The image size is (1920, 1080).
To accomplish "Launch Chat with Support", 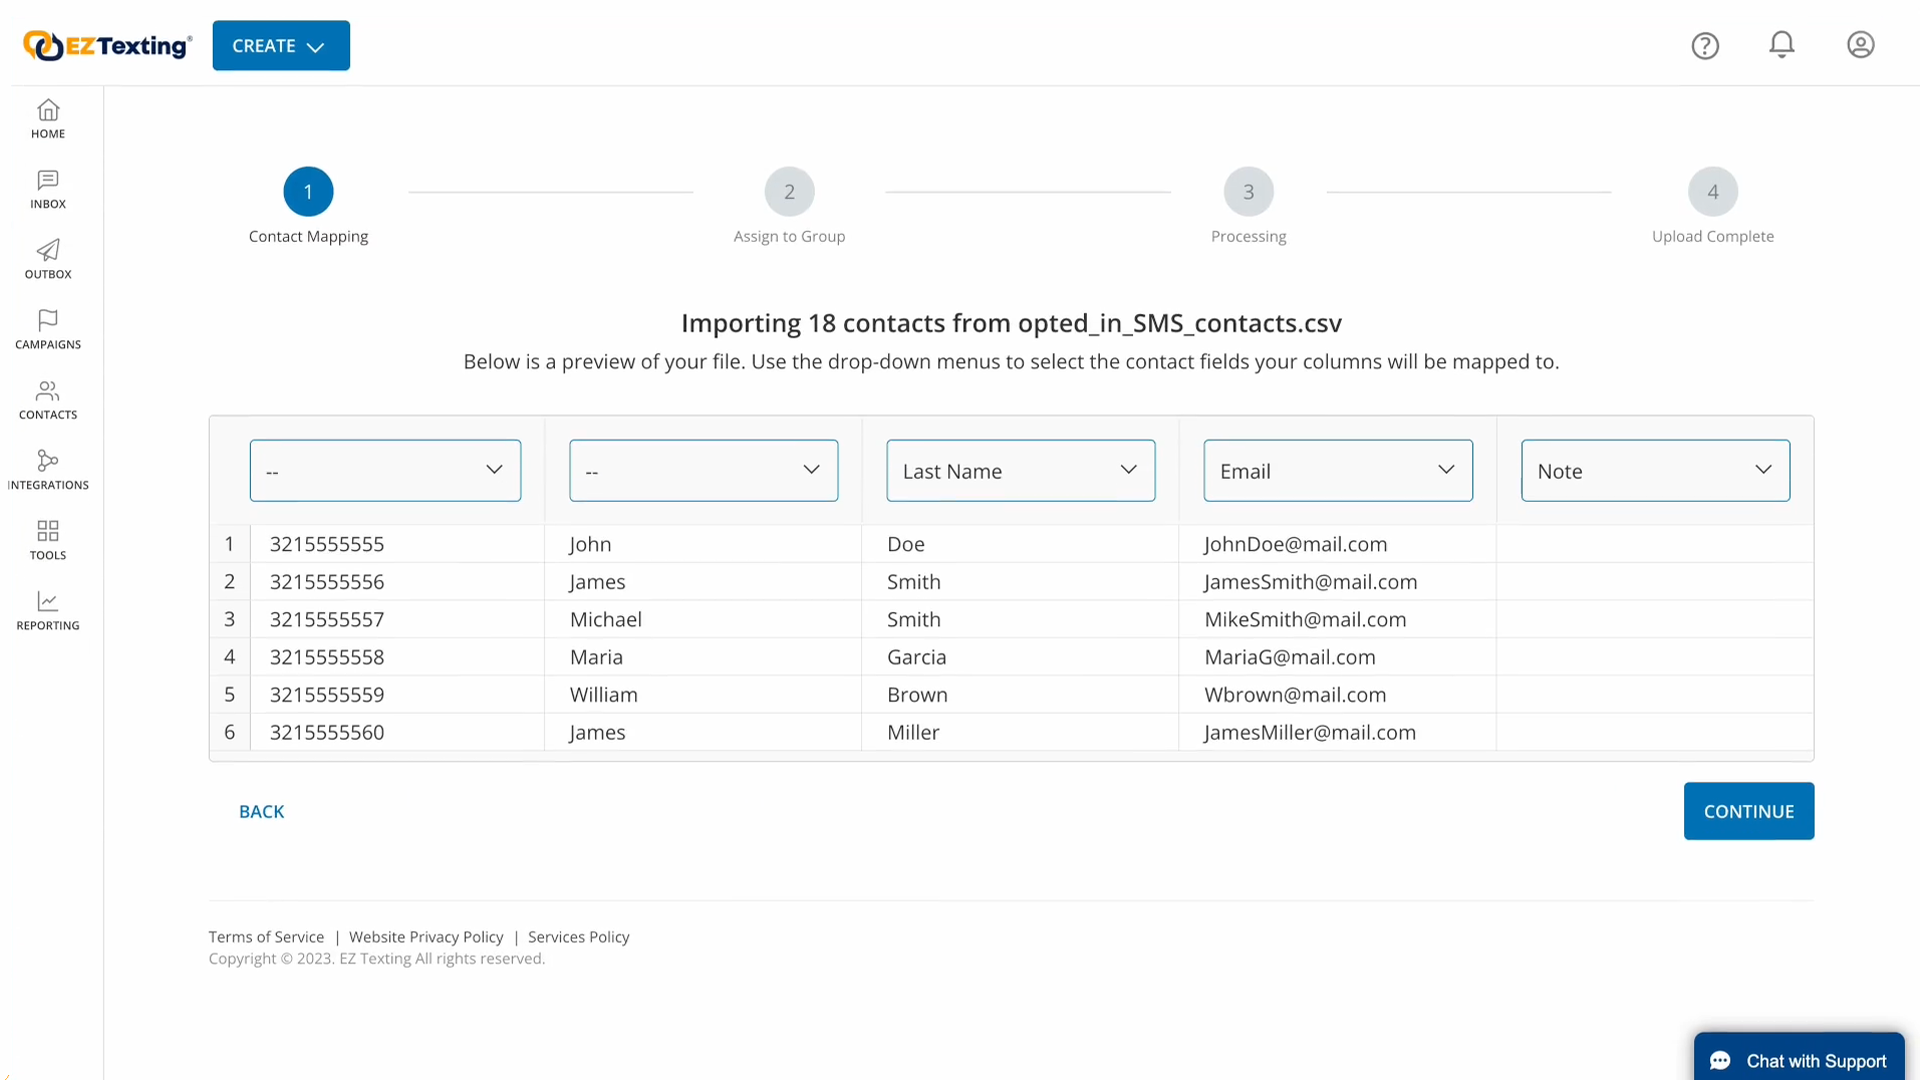I will 1799,1060.
